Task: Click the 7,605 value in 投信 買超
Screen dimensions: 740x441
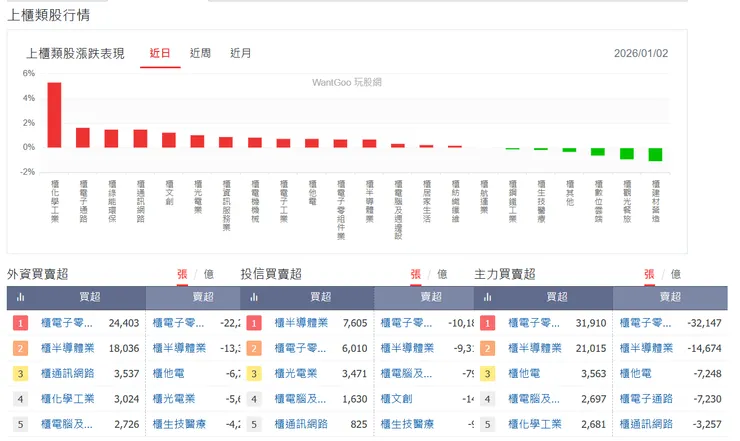Action: [355, 323]
